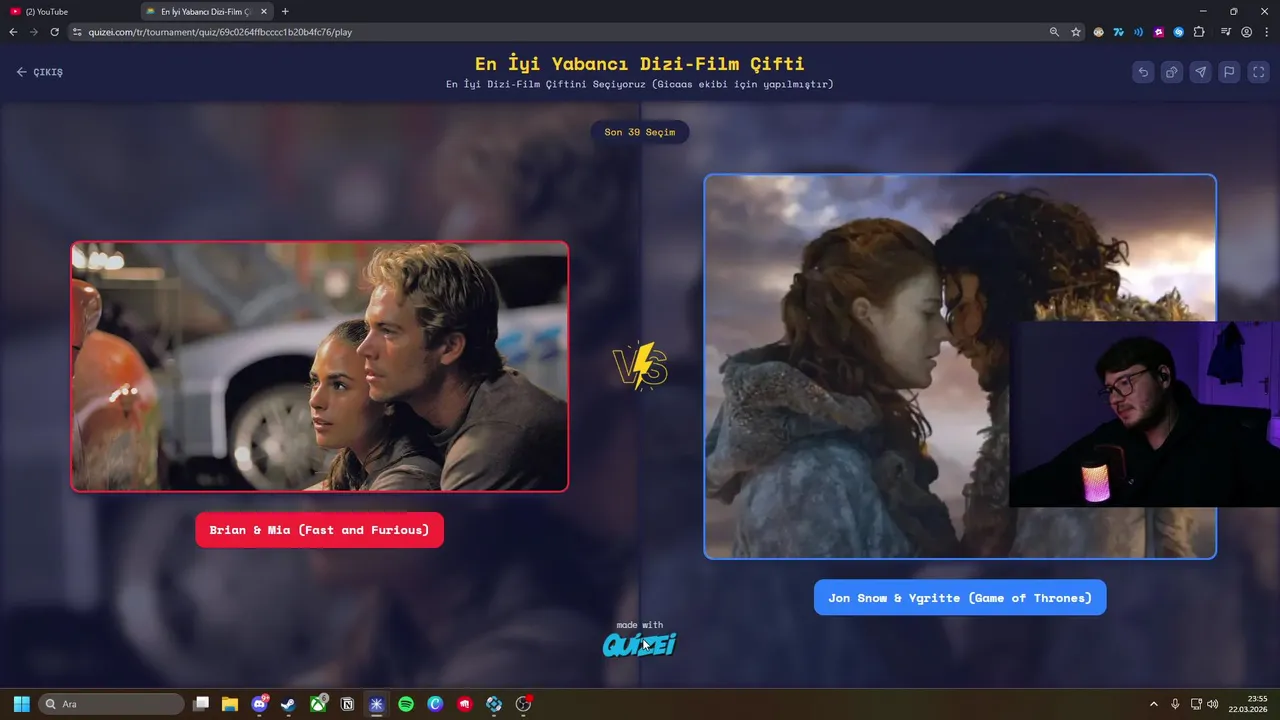Open site information icon in address bar
Viewport: 1280px width, 720px height.
[x=77, y=32]
